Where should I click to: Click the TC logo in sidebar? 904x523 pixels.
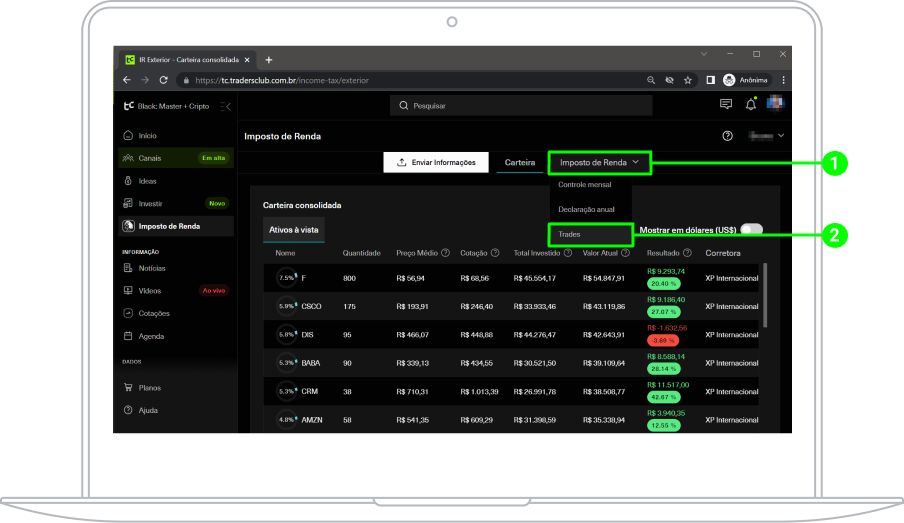129,106
